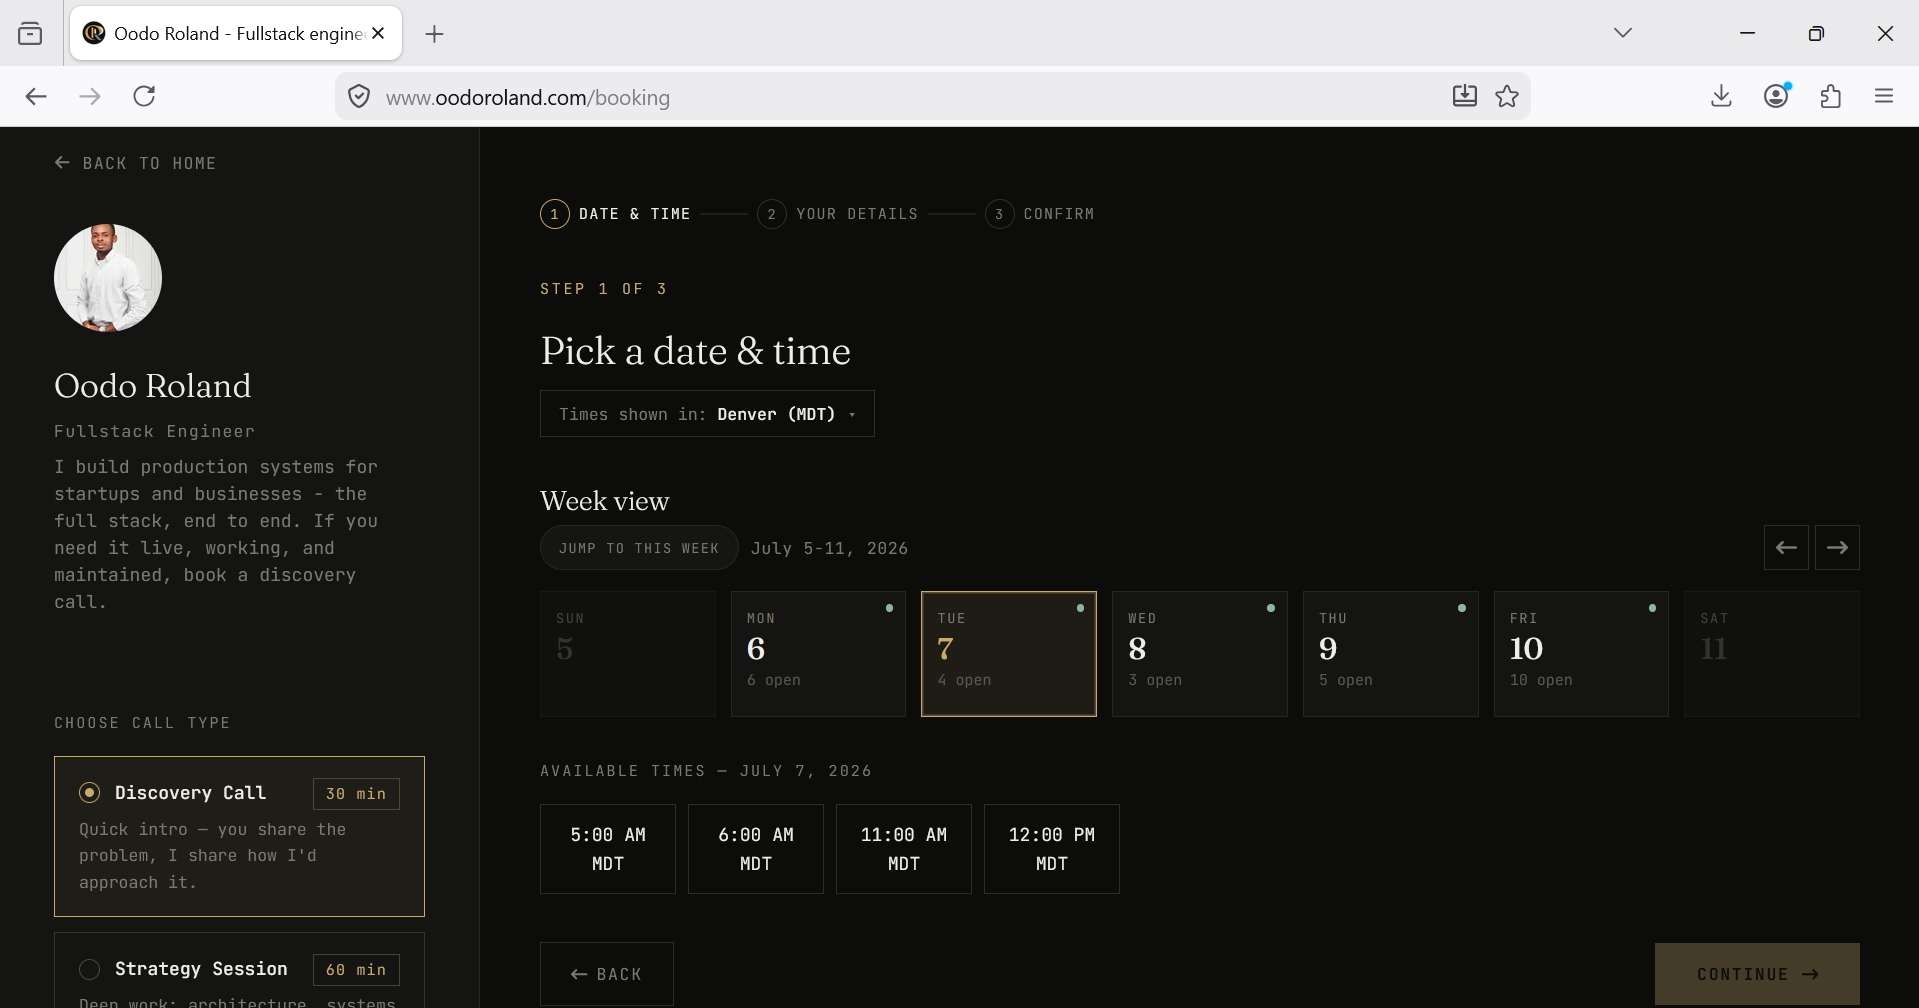Show the previous week arrow

[1786, 548]
